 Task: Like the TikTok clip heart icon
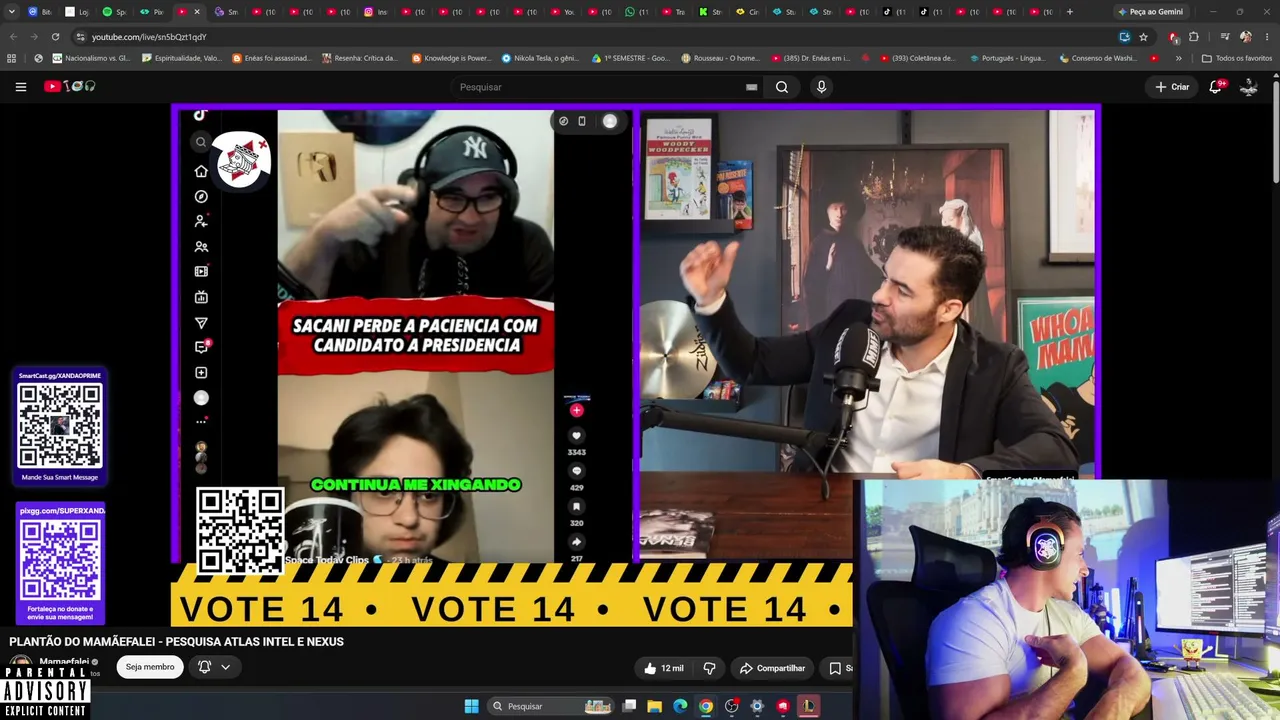coord(576,436)
